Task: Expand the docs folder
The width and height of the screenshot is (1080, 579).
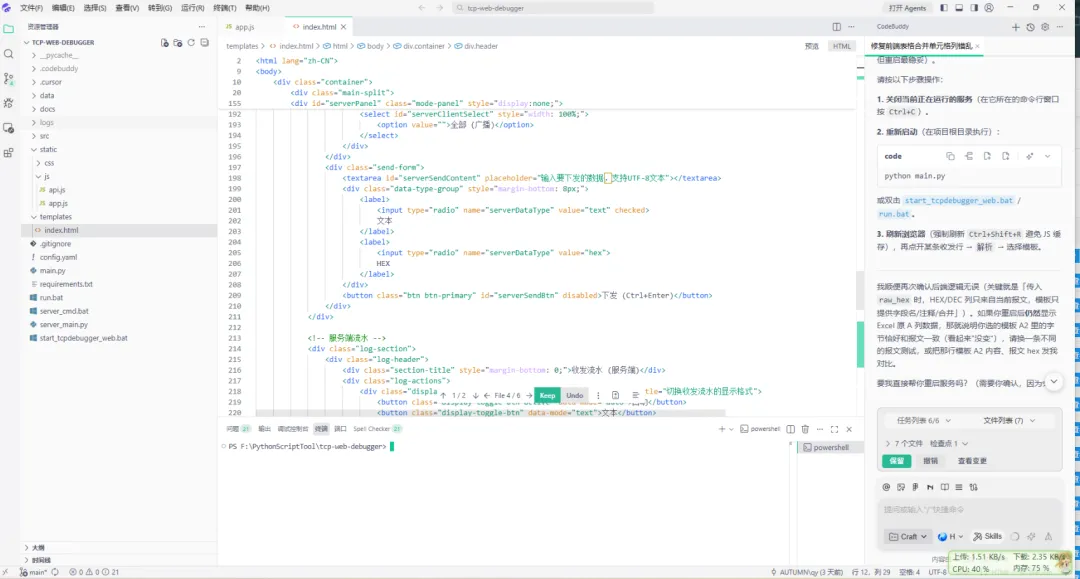Action: pos(47,109)
